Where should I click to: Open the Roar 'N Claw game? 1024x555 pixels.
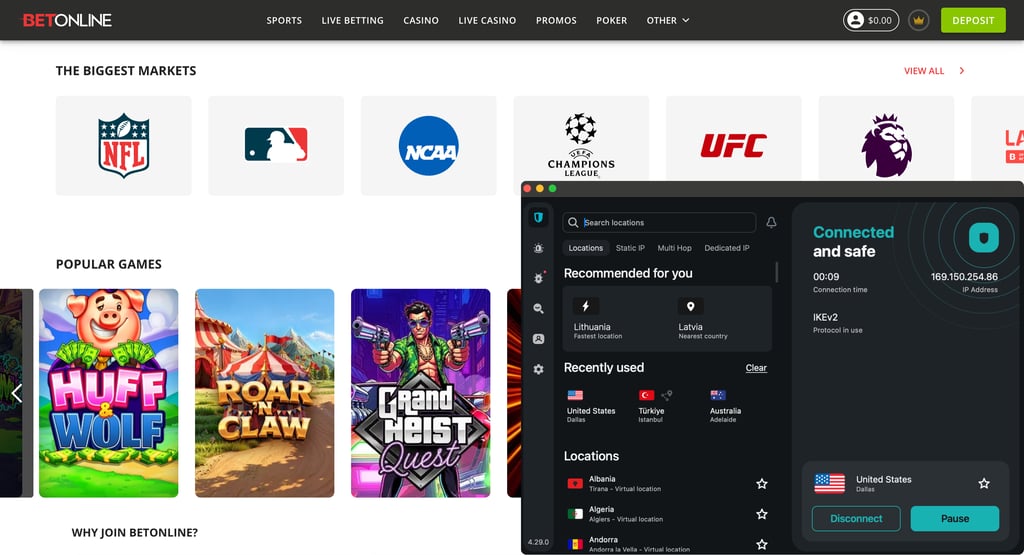264,393
